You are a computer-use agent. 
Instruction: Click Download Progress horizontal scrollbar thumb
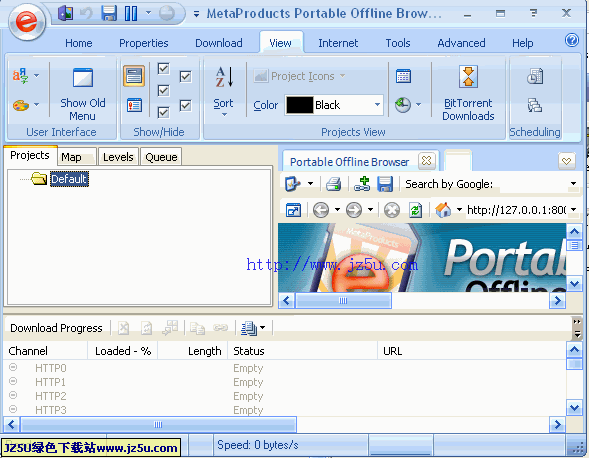pos(159,425)
